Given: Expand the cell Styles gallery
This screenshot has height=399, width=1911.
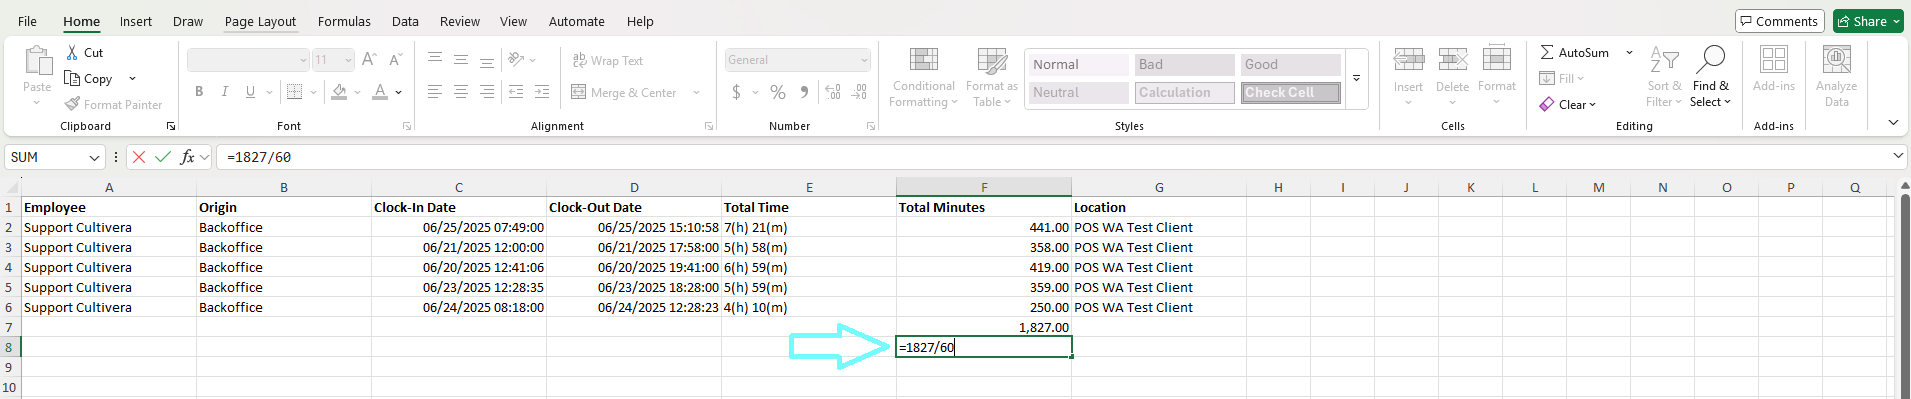Looking at the screenshot, I should coord(1357,78).
